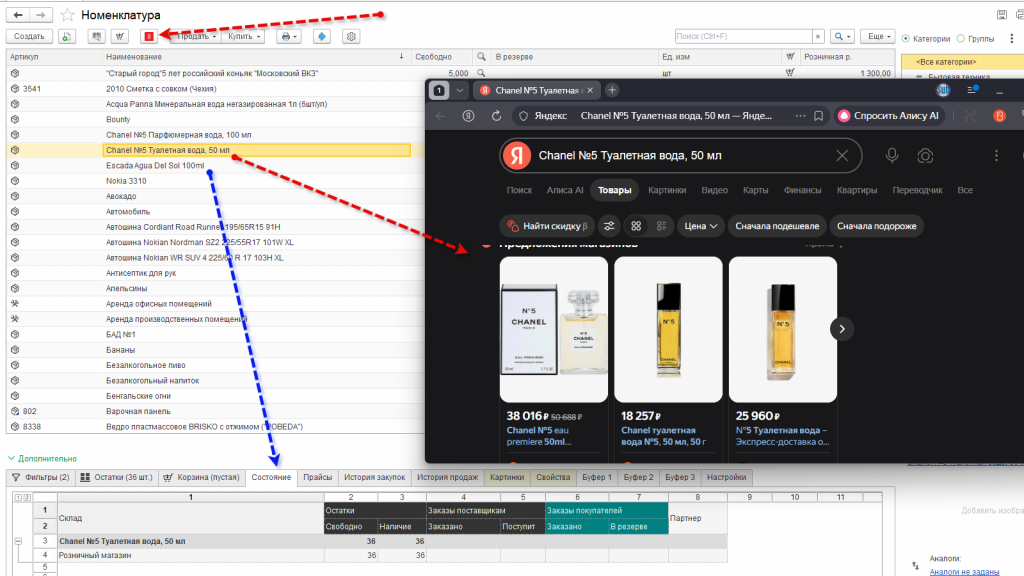Open the search magnifier dropdown
1024x576 pixels.
click(842, 37)
